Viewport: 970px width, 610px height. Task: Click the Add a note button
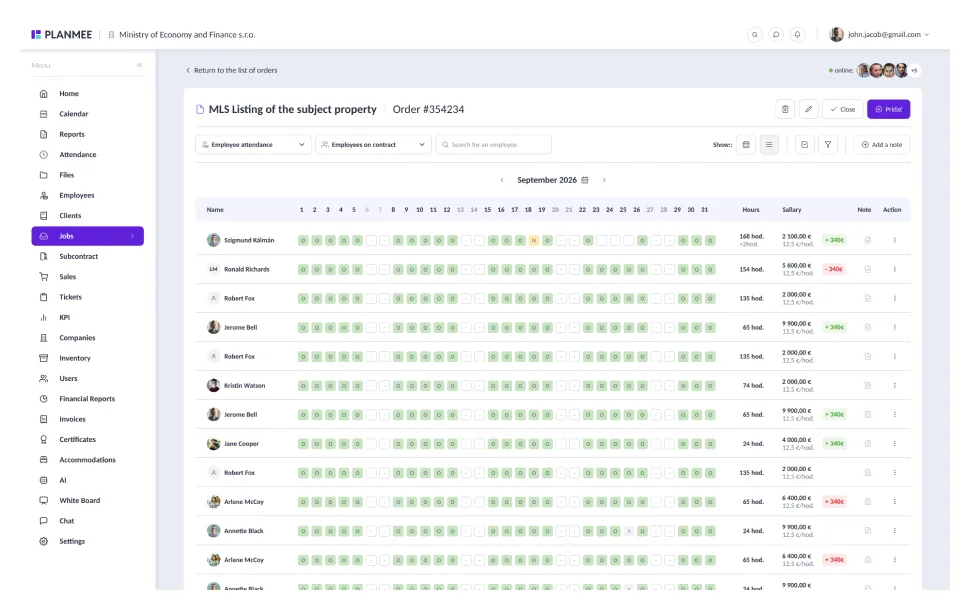click(x=882, y=145)
